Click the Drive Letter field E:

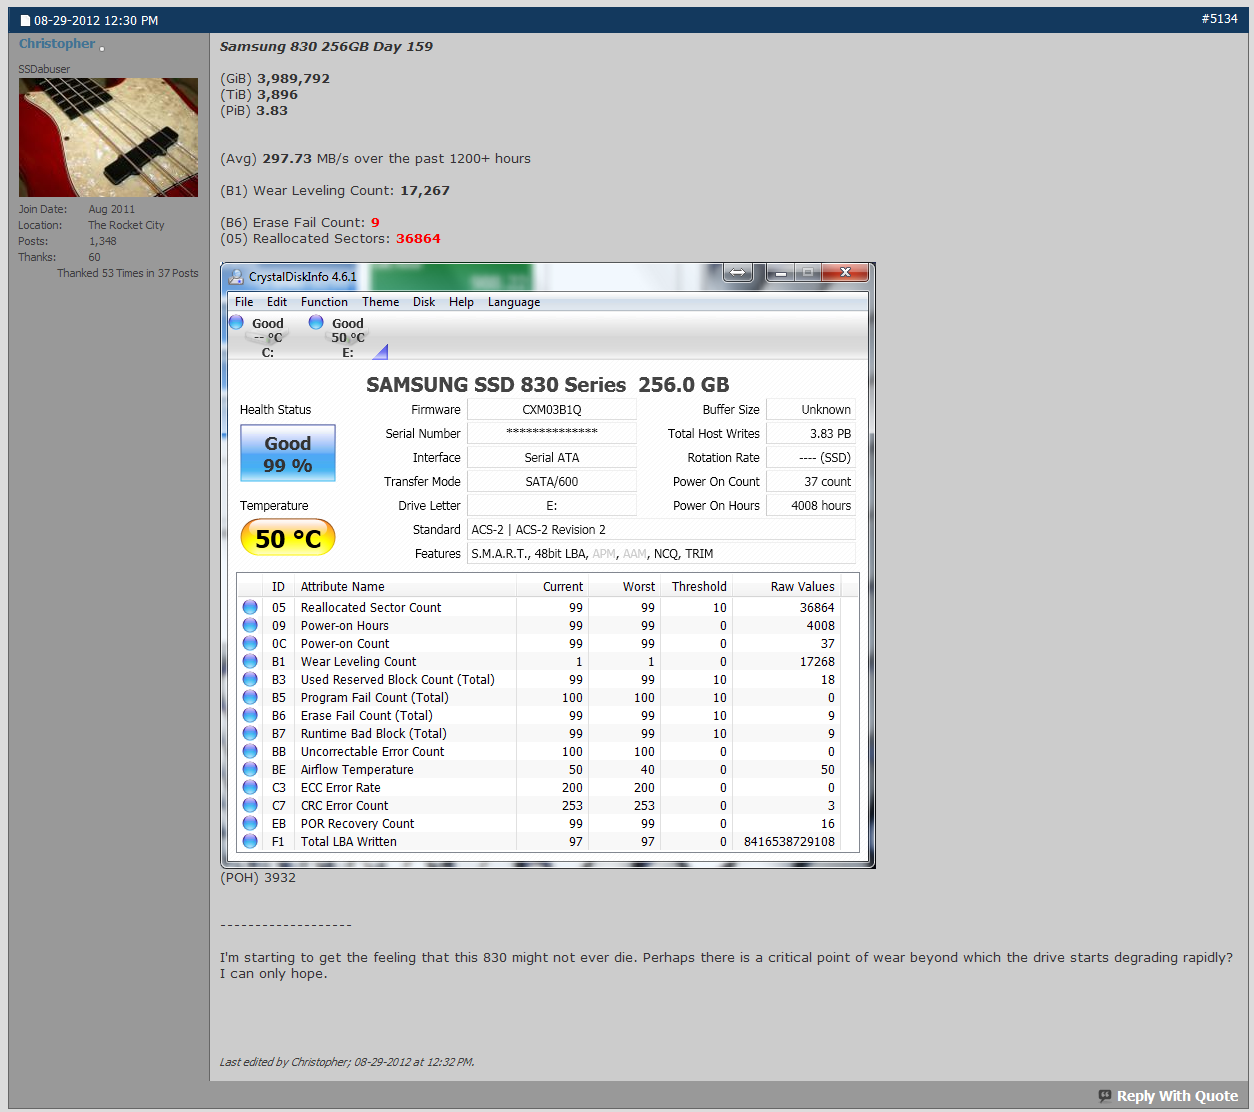click(552, 506)
